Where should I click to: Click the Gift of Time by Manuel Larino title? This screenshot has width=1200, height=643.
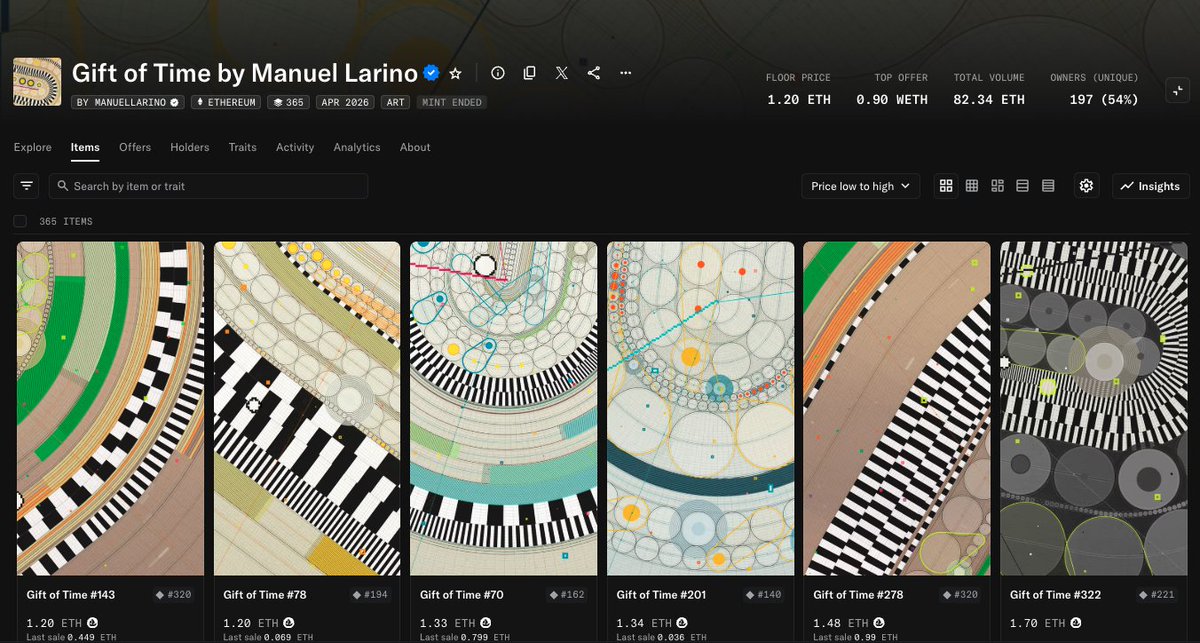[245, 73]
